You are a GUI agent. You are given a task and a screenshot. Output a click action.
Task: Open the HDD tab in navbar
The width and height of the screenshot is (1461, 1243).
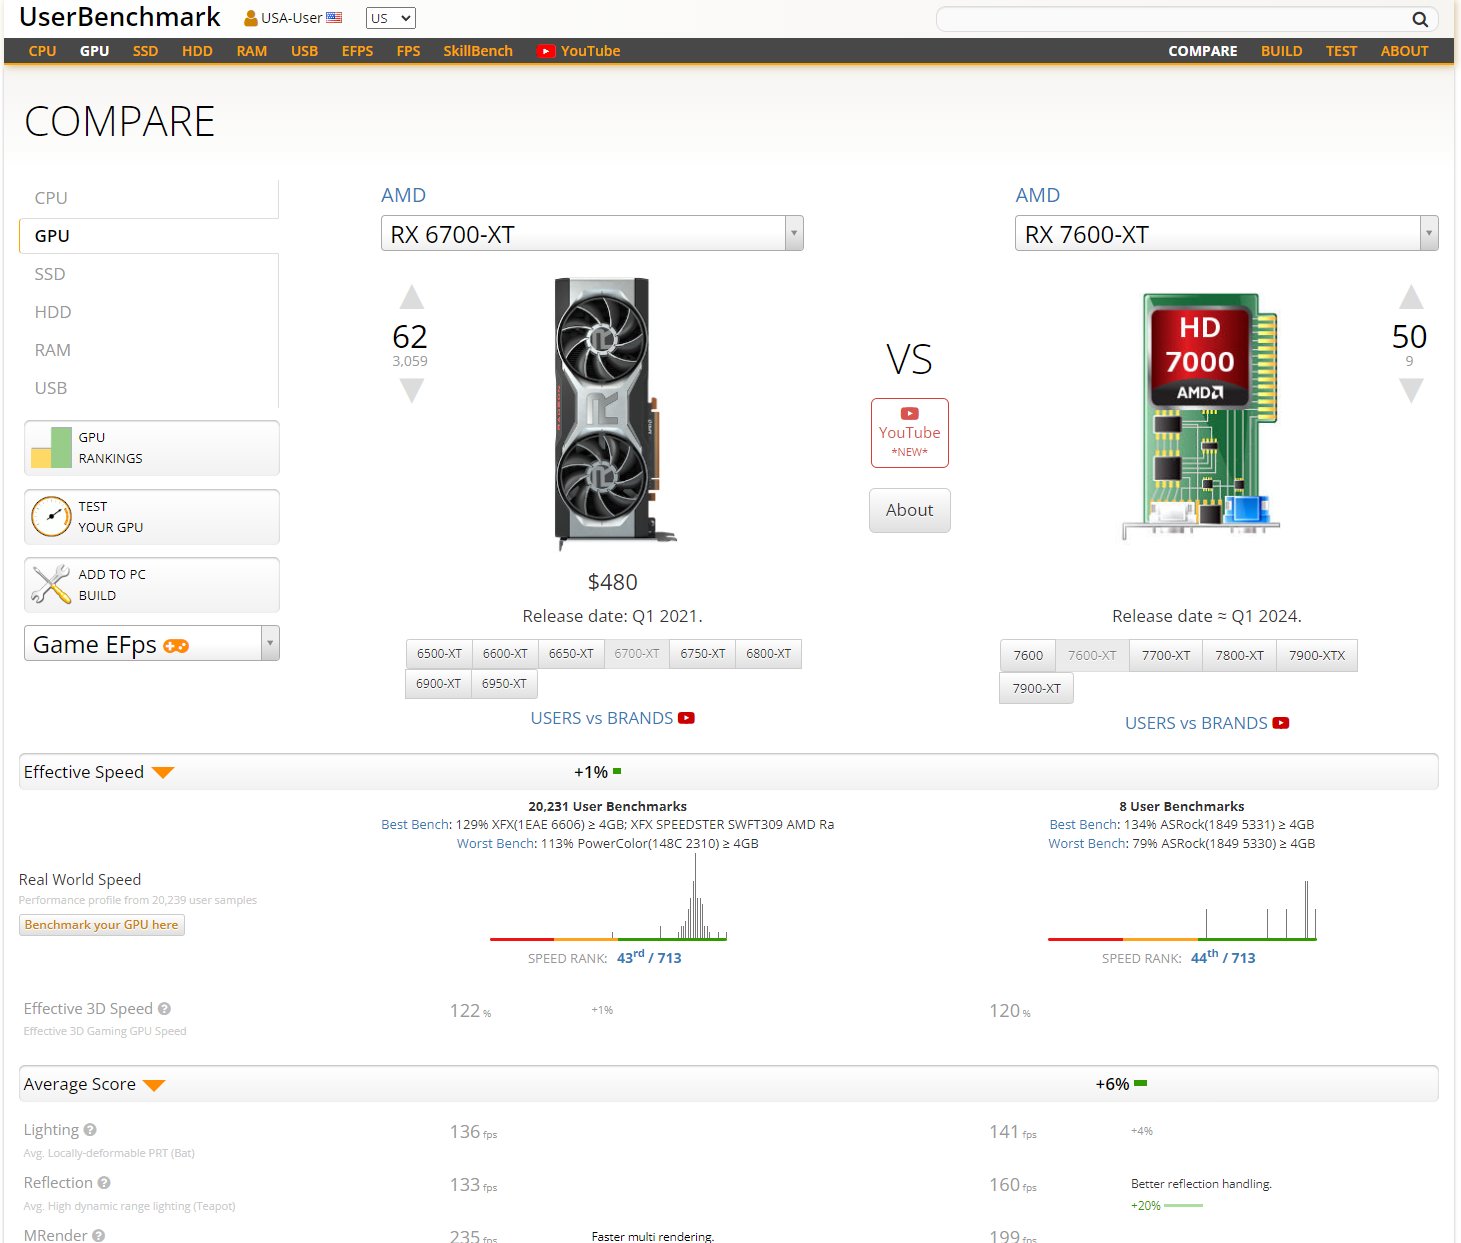pyautogui.click(x=197, y=51)
